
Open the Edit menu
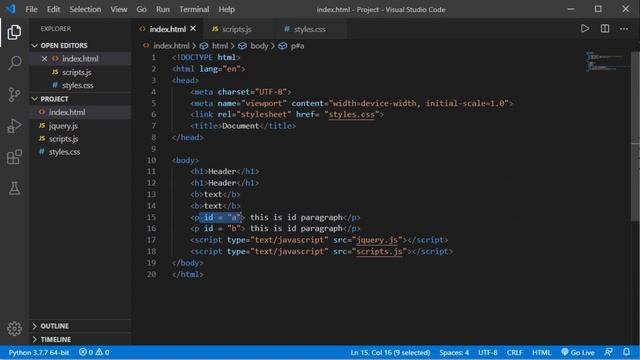pos(53,9)
